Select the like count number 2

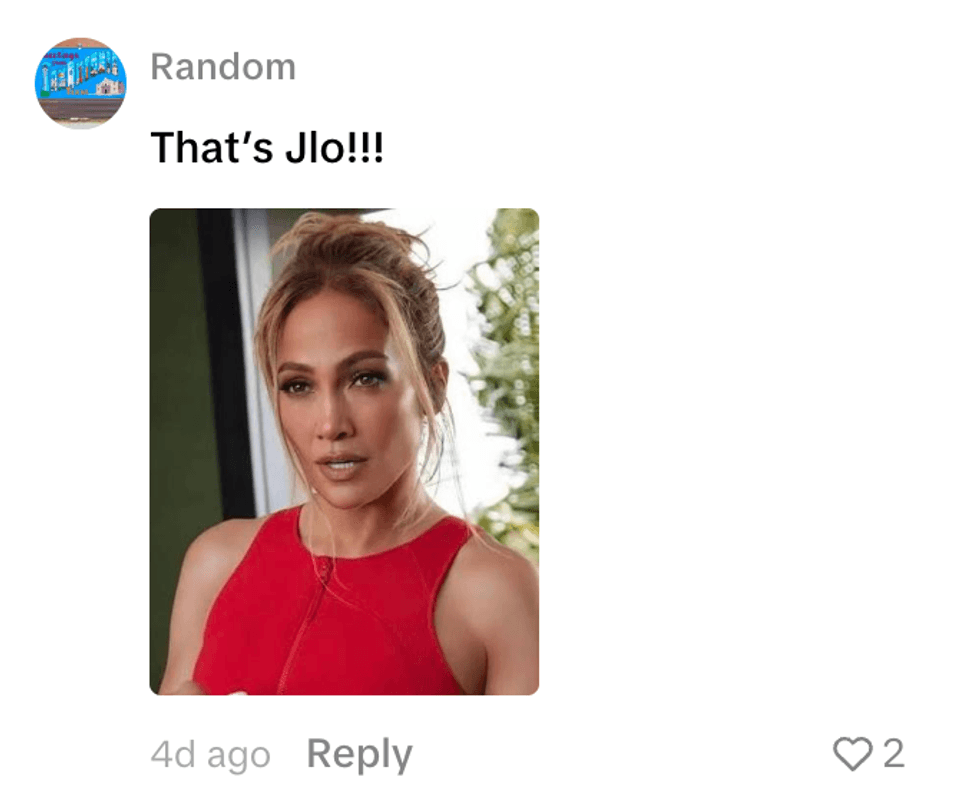click(x=893, y=753)
